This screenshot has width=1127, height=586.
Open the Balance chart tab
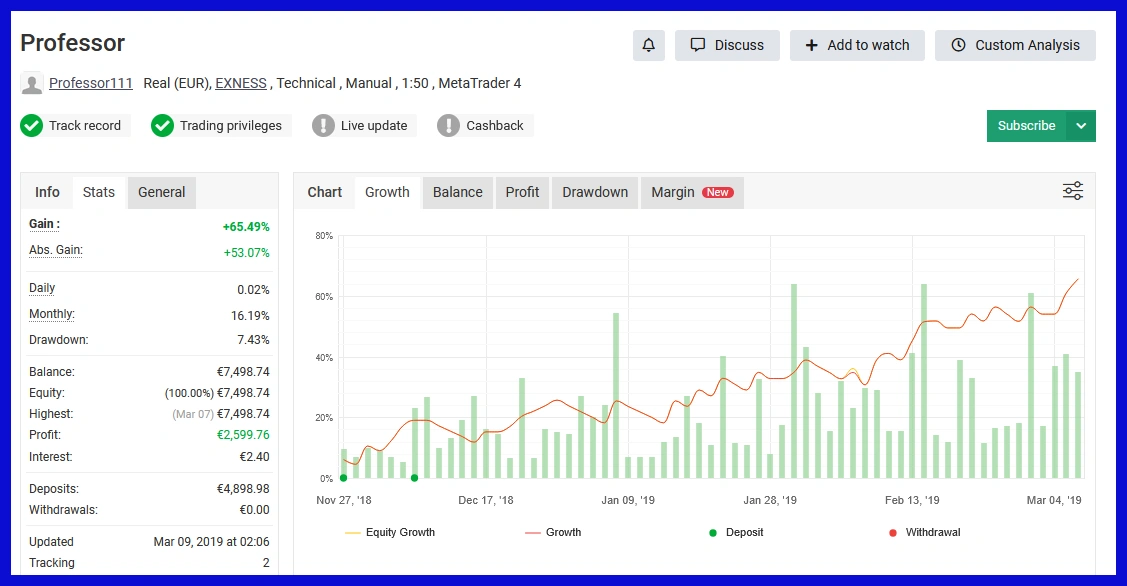pyautogui.click(x=457, y=192)
